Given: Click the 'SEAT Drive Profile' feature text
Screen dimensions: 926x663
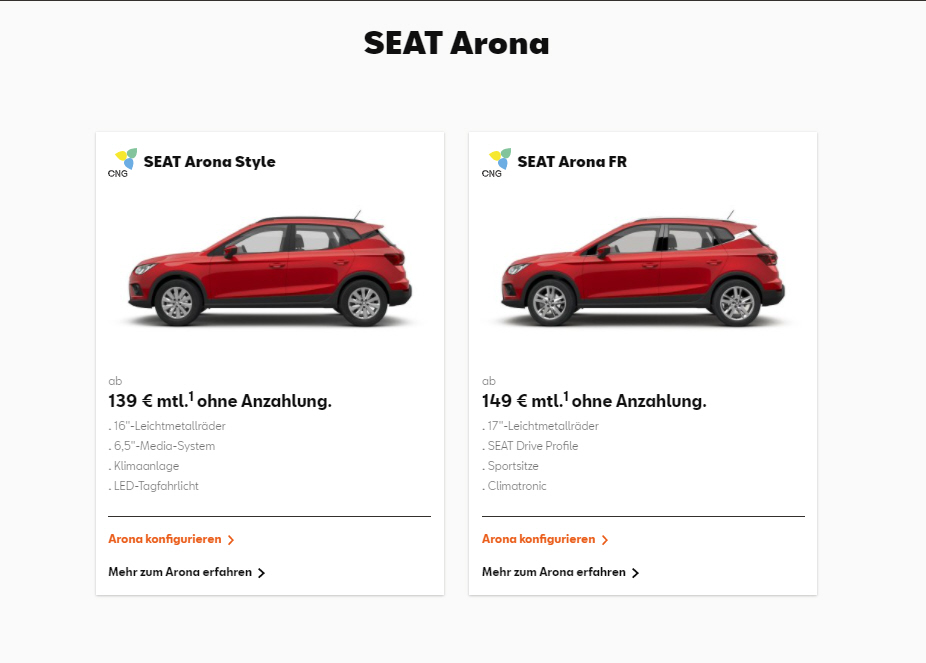Looking at the screenshot, I should pos(532,446).
